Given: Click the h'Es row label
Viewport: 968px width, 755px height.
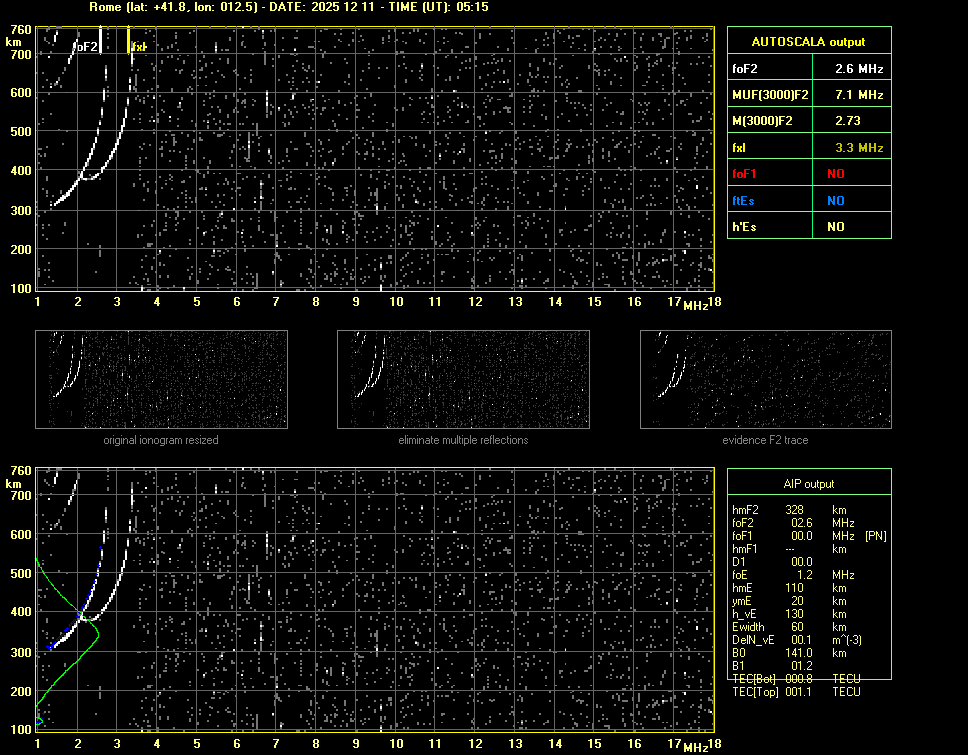Looking at the screenshot, I should click(745, 227).
